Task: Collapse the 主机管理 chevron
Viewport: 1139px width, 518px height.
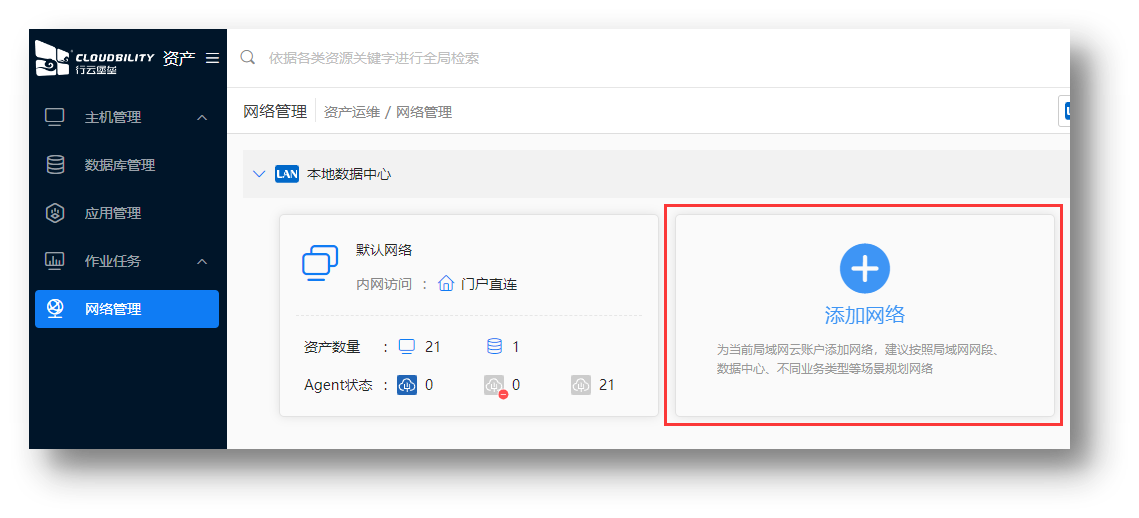Action: point(203,118)
